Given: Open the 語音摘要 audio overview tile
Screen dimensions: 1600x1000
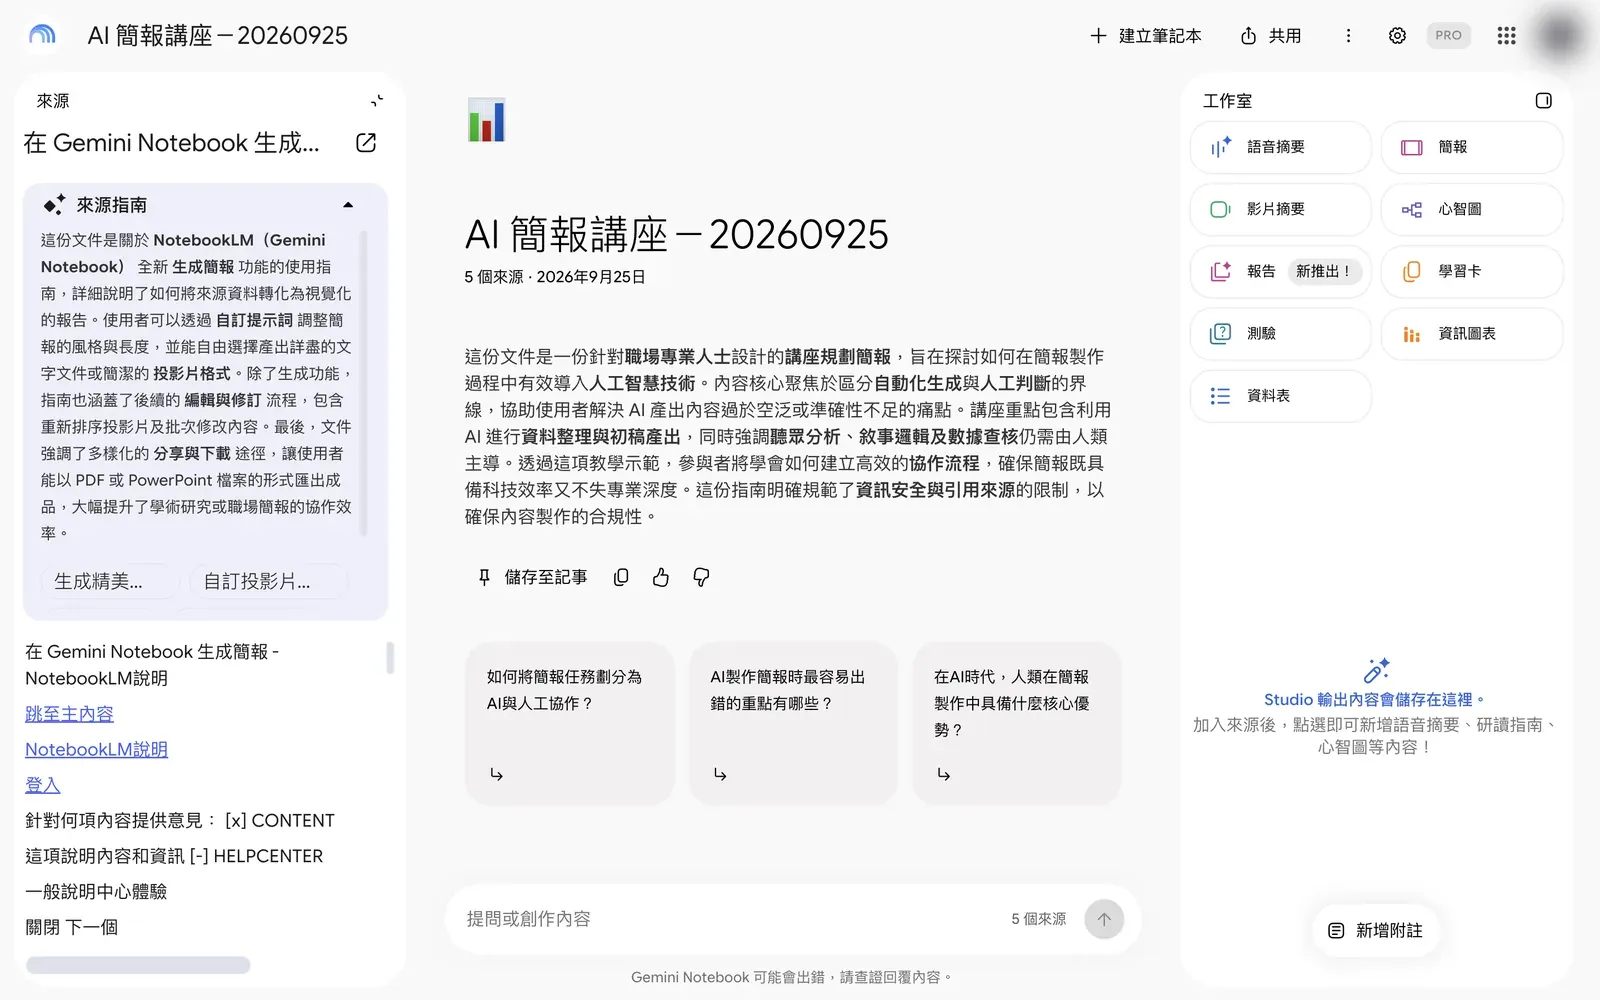Looking at the screenshot, I should 1281,148.
